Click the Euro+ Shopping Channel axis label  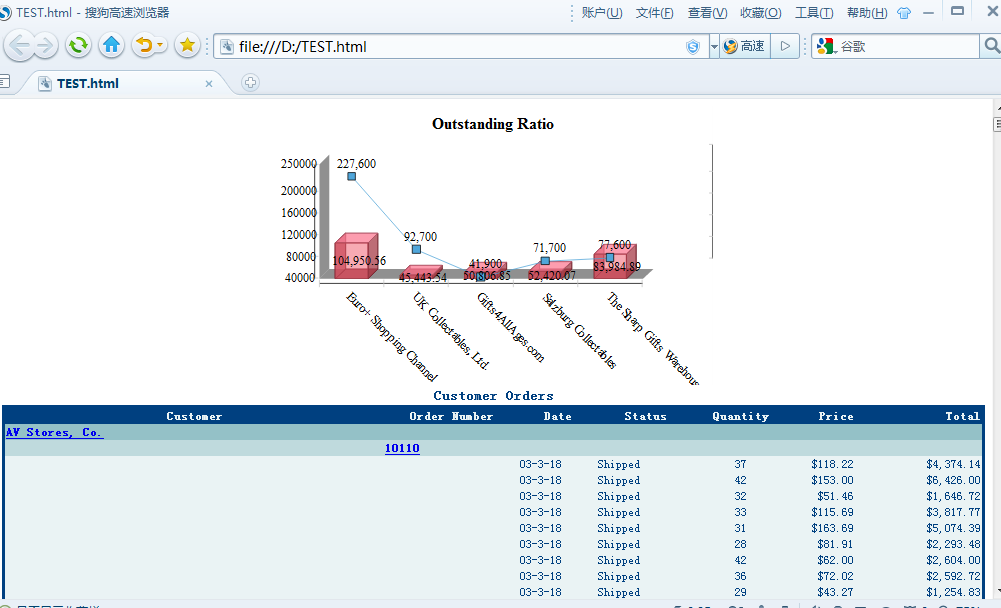coord(392,336)
